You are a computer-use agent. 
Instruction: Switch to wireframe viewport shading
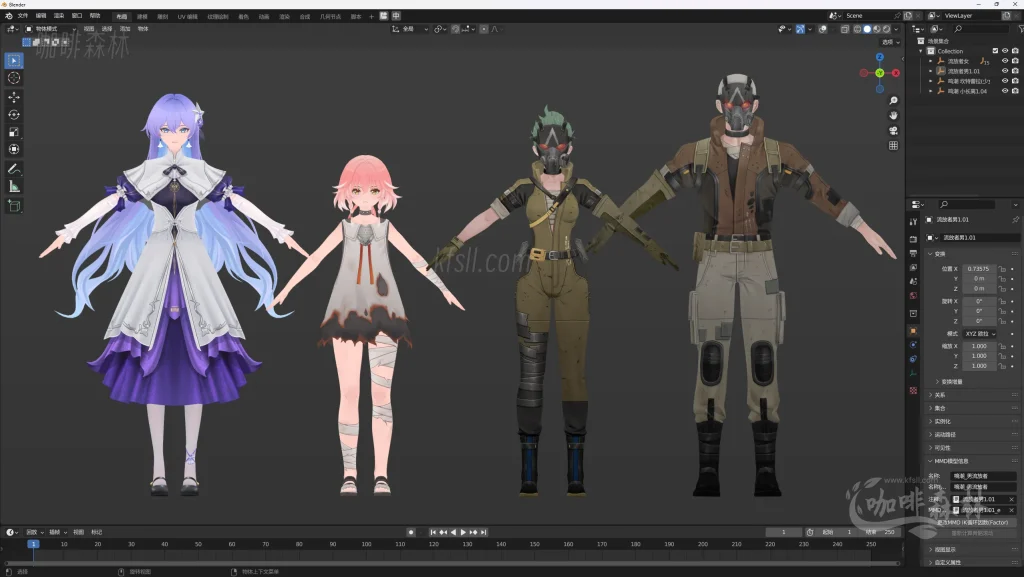pyautogui.click(x=857, y=29)
